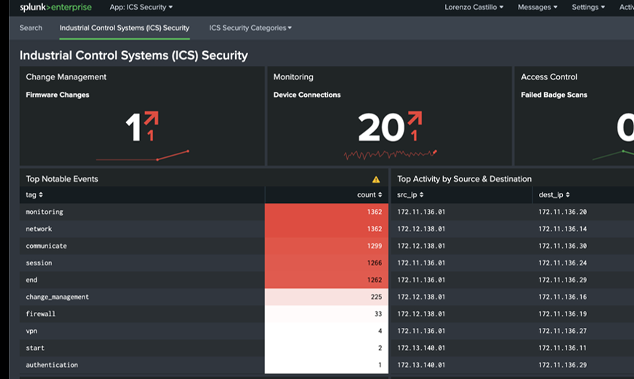Select the network tag row
The image size is (634, 379).
204,229
